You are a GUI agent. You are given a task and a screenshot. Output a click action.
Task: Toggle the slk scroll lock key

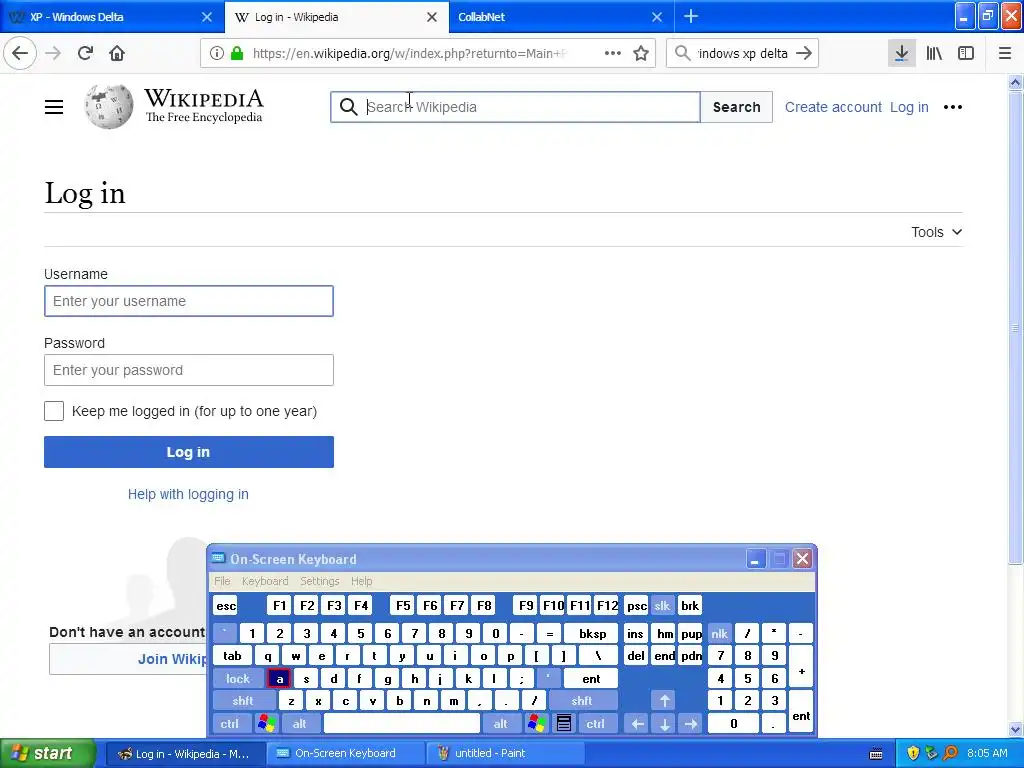point(662,606)
